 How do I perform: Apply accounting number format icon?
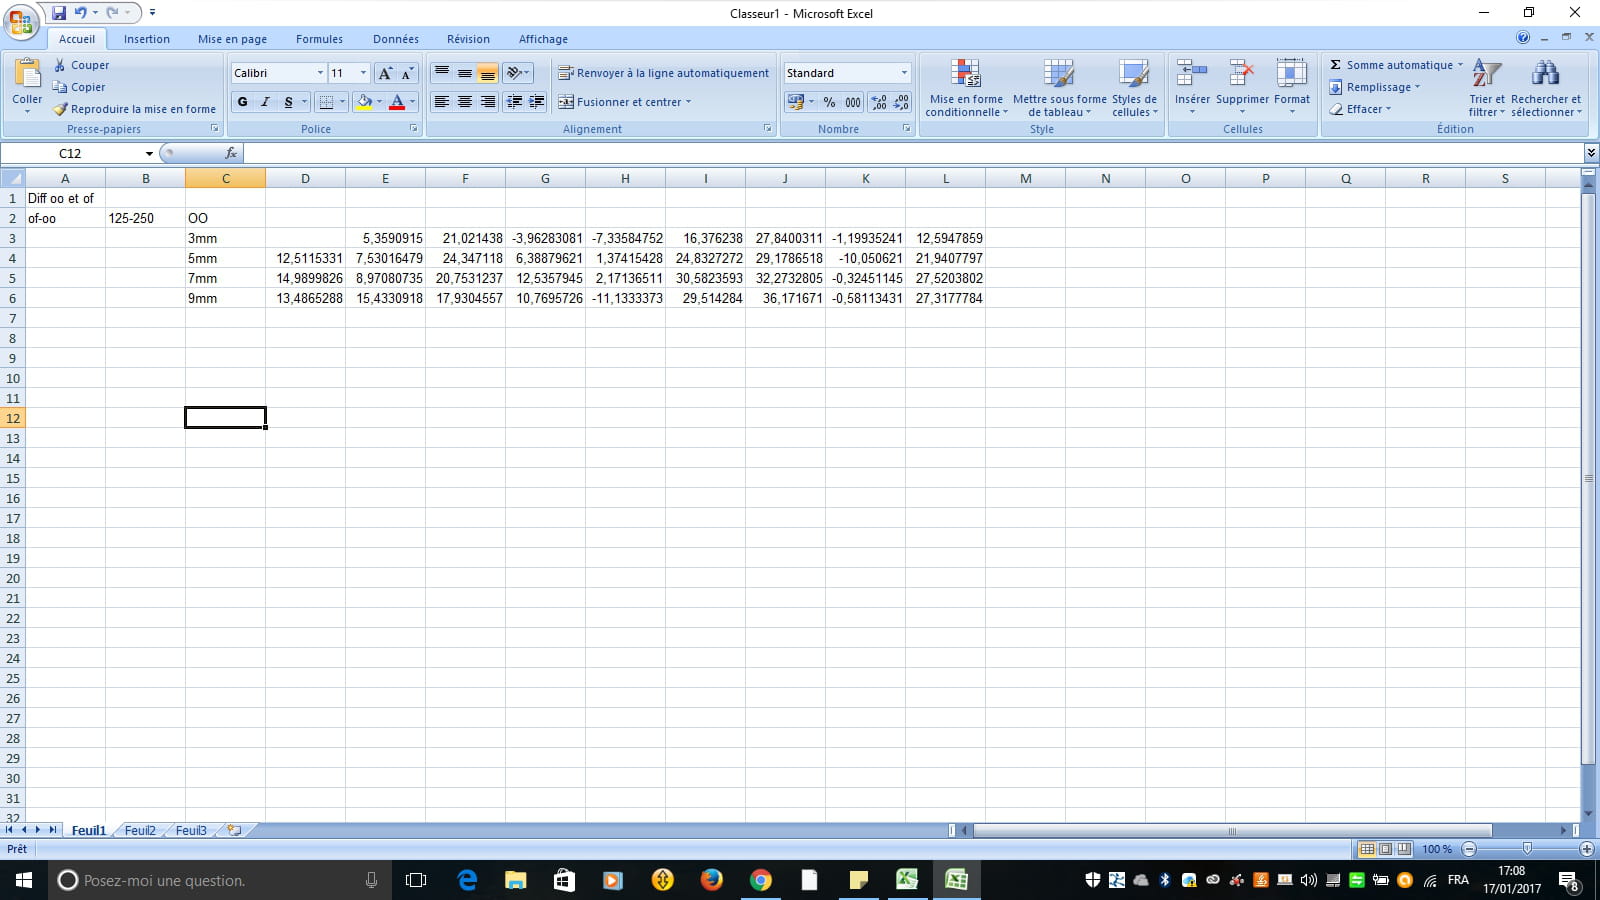coord(796,102)
